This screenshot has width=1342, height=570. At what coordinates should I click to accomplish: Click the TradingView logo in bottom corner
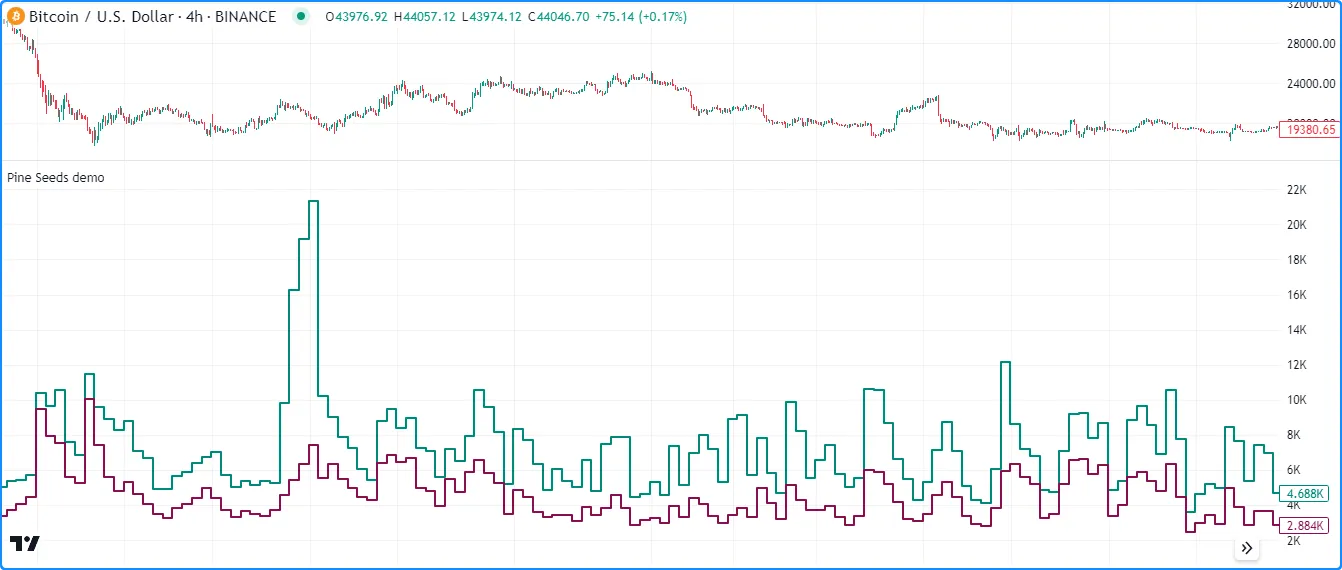pyautogui.click(x=26, y=543)
